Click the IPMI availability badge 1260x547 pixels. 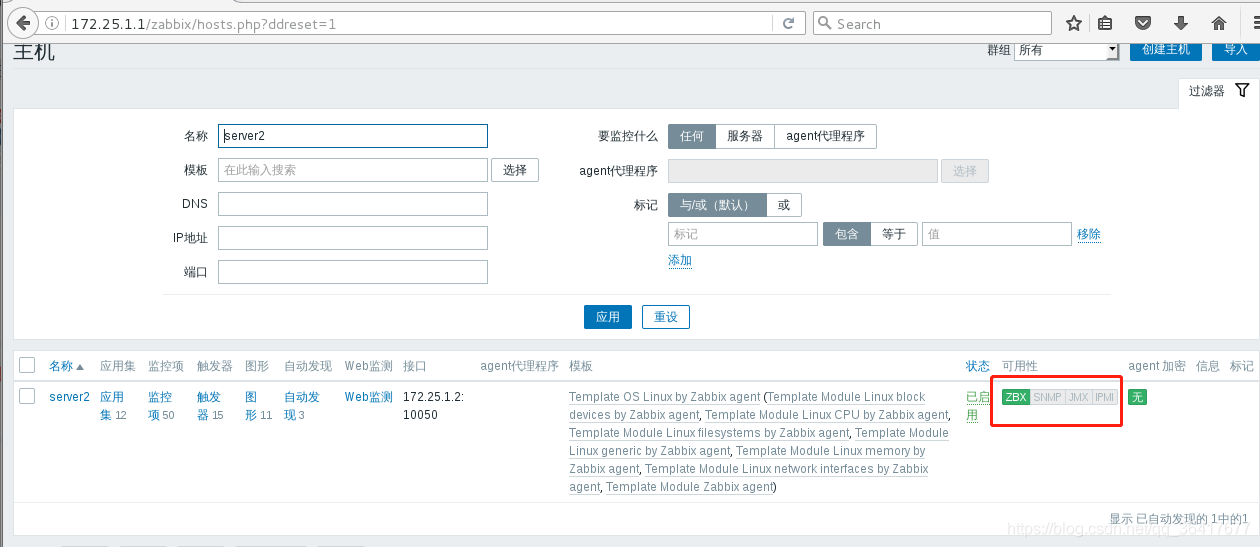point(1104,397)
